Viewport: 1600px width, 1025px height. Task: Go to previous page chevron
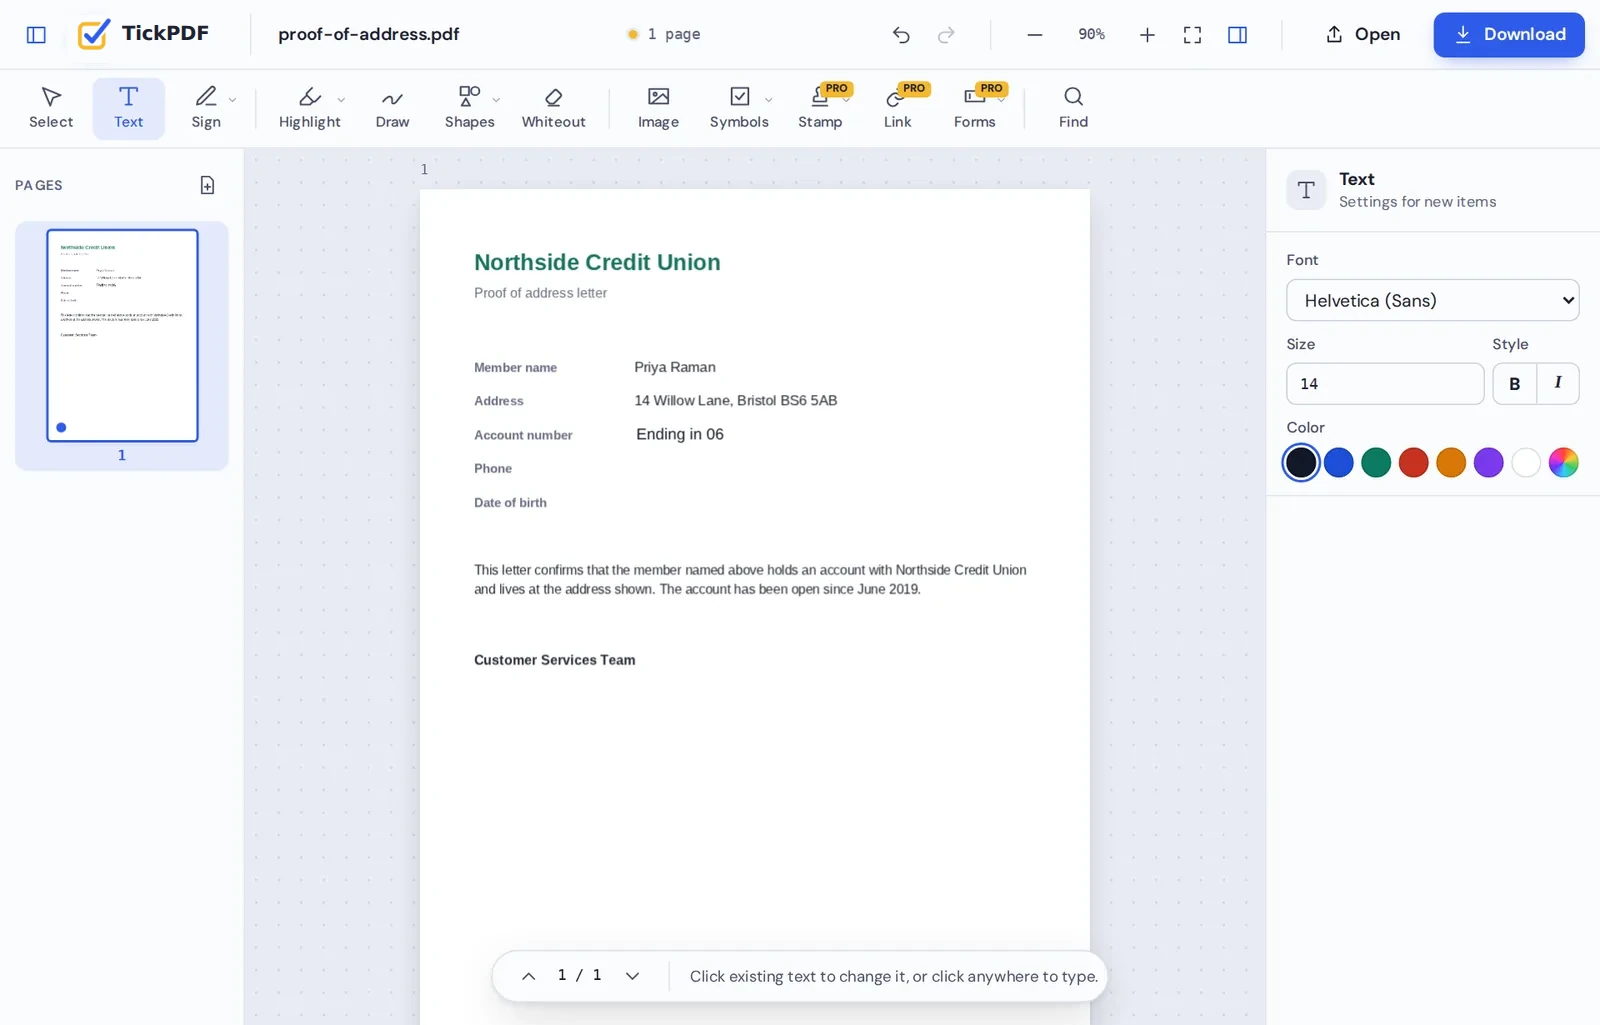529,976
